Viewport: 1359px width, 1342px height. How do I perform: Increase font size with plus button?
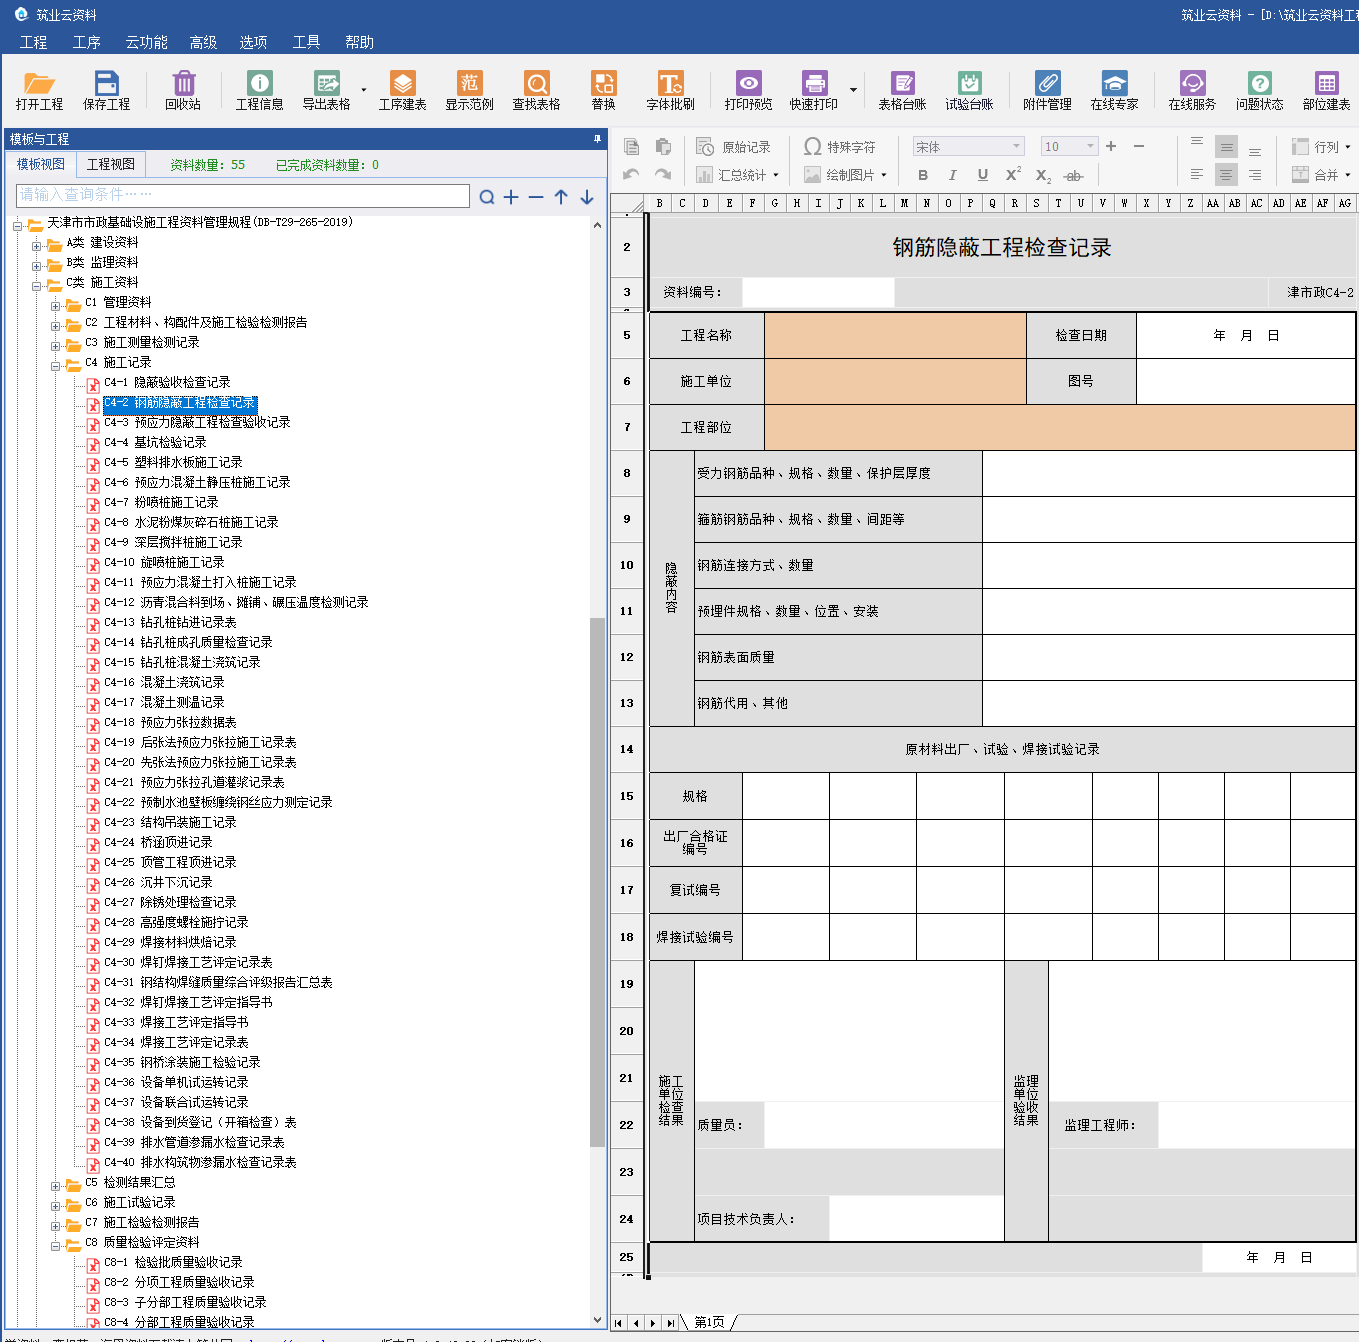pyautogui.click(x=1111, y=146)
